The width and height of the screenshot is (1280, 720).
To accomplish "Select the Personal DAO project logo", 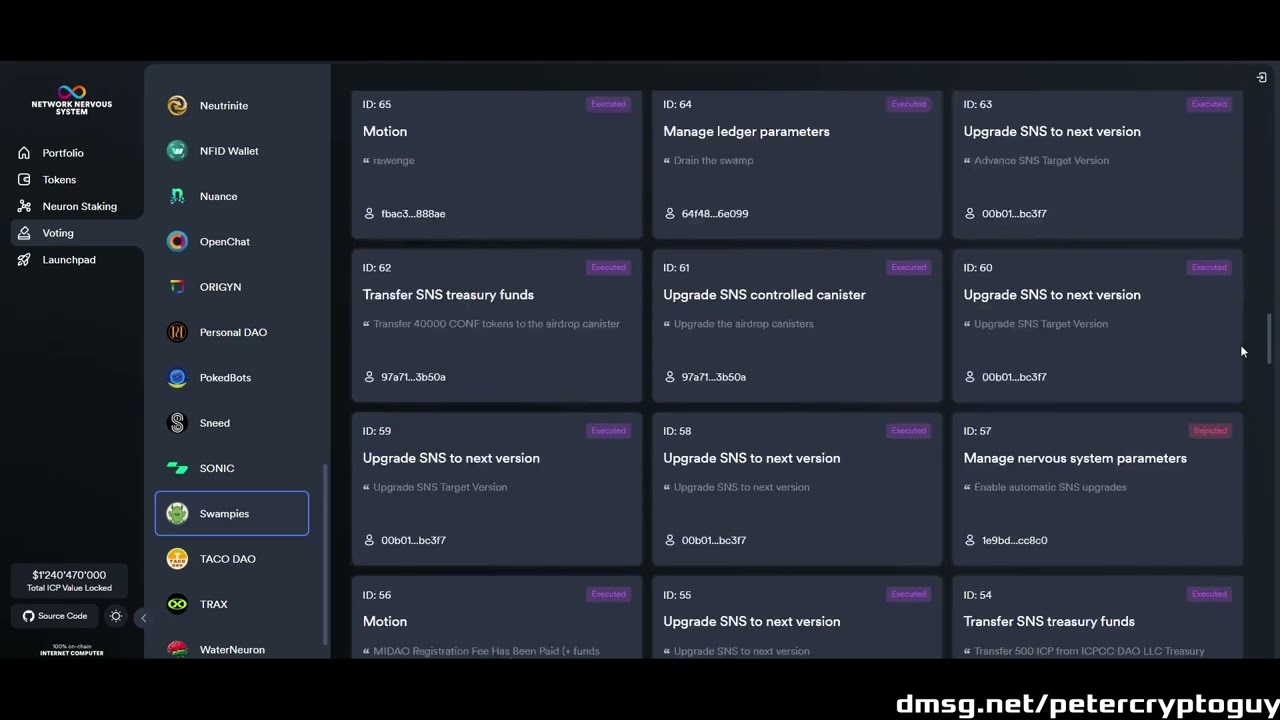I will click(177, 332).
